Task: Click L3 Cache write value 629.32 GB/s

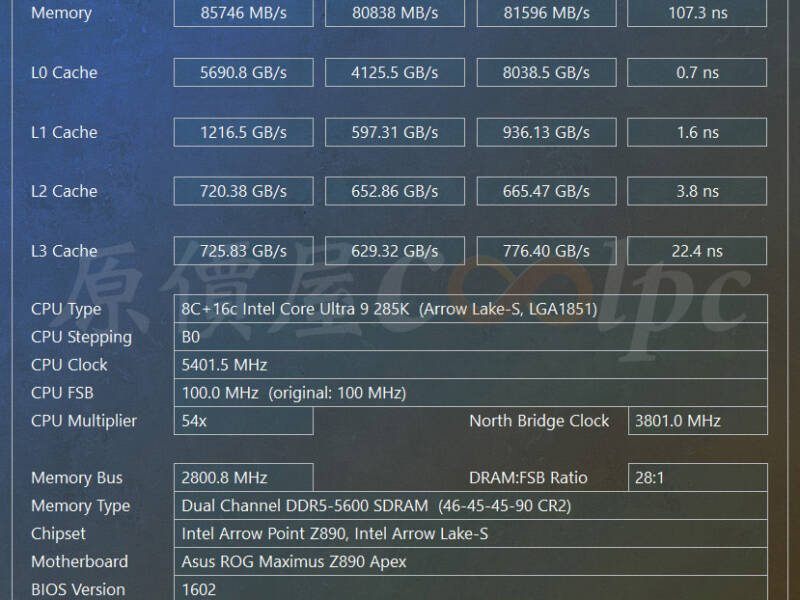Action: (x=395, y=251)
